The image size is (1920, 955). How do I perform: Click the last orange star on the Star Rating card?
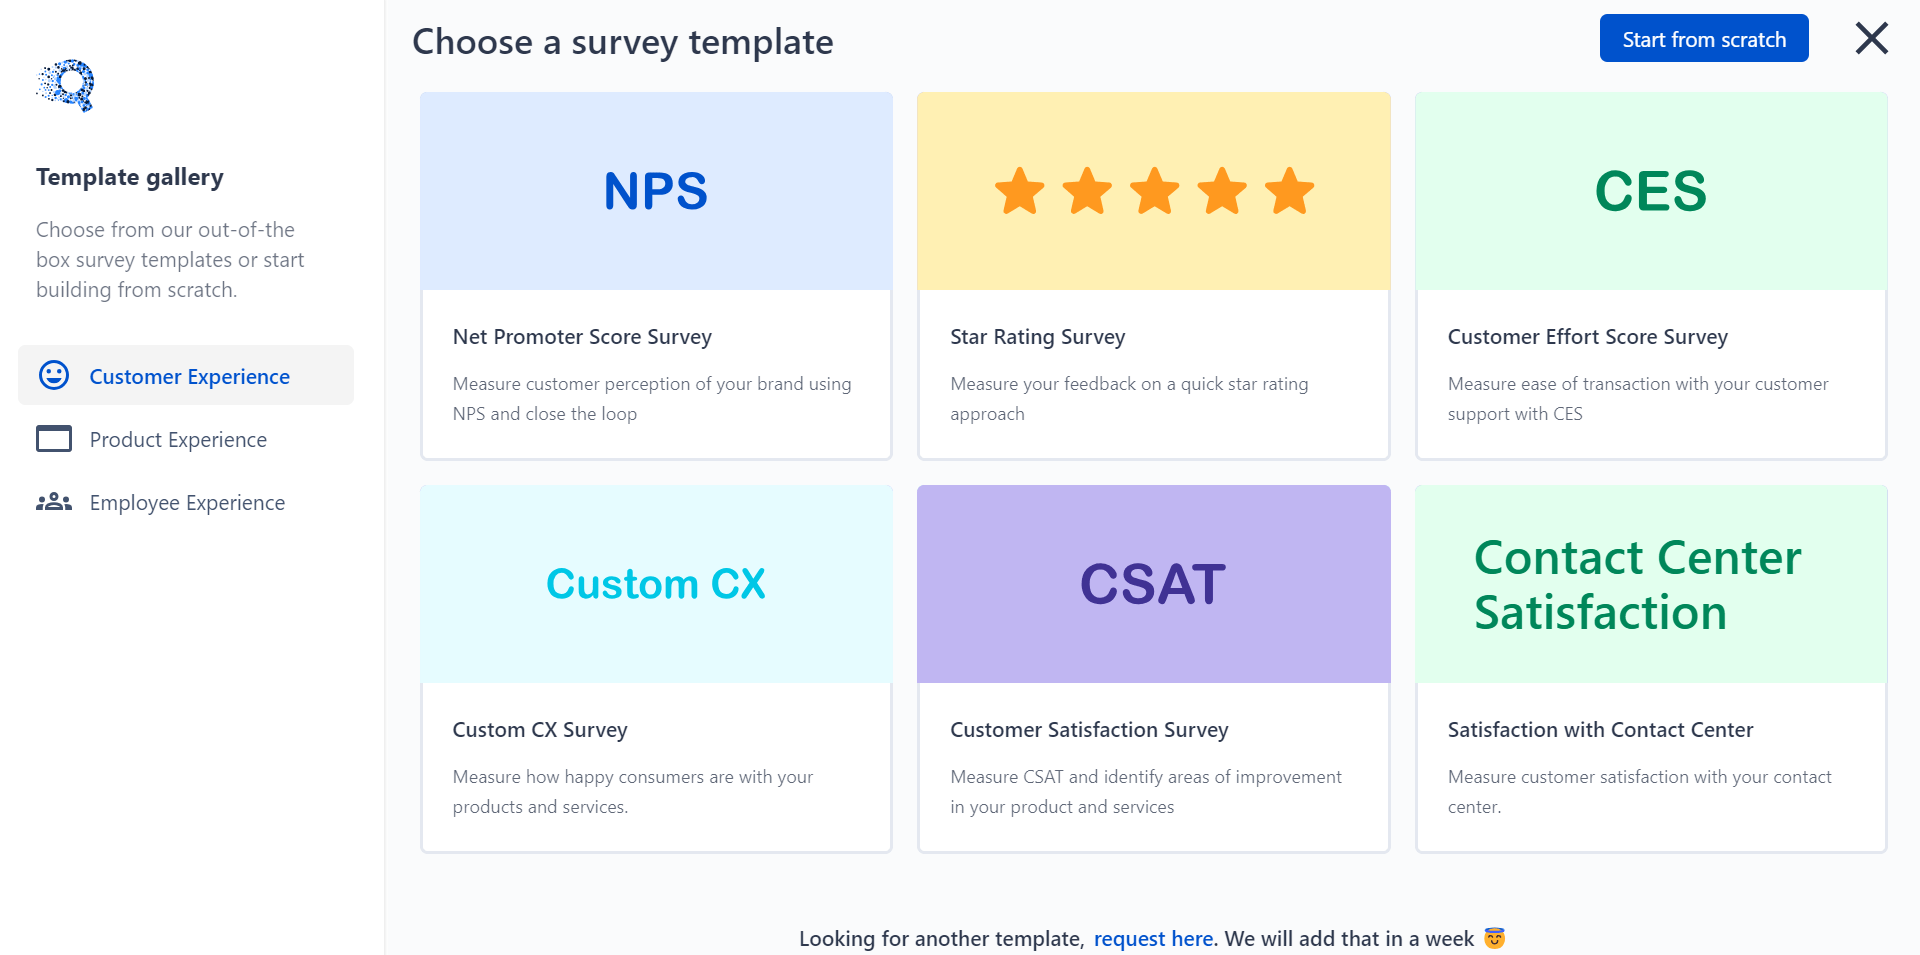(1288, 190)
